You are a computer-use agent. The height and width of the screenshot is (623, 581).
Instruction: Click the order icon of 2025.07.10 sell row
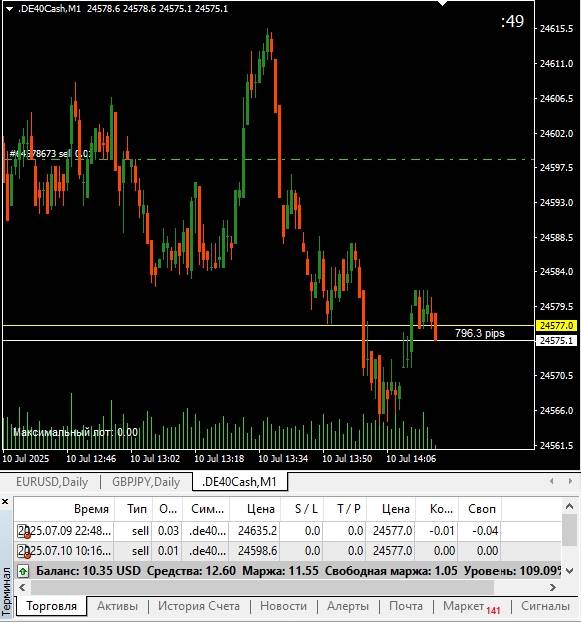24,551
